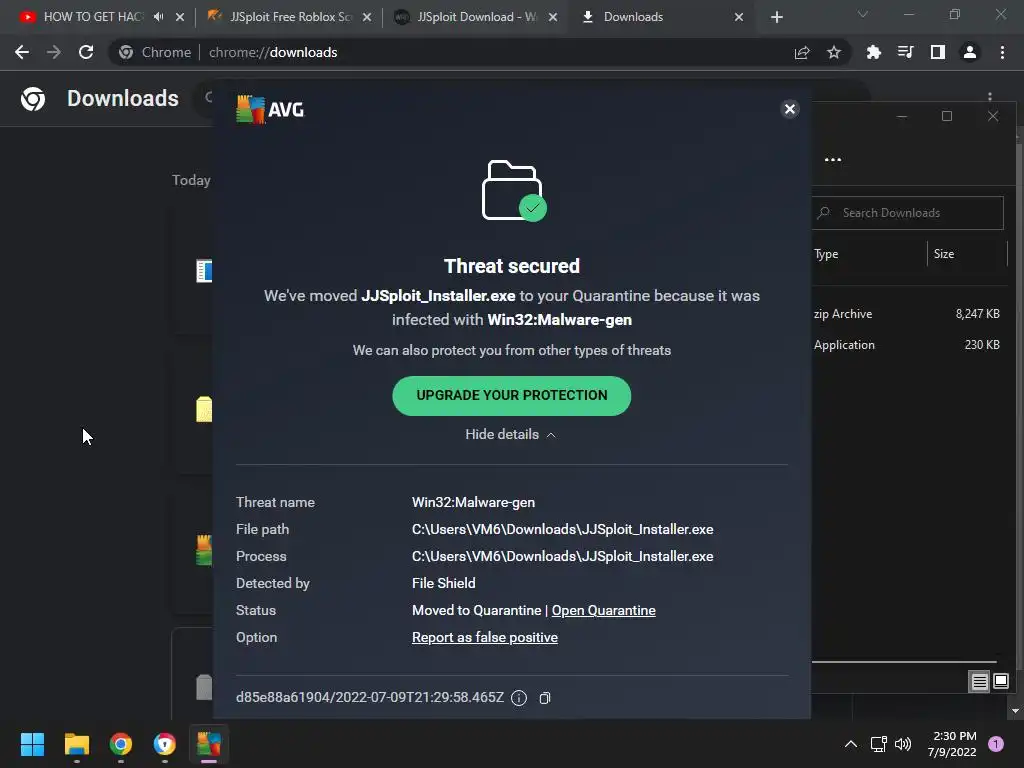
Task: Select File Shield detected-by value
Action: tap(443, 583)
